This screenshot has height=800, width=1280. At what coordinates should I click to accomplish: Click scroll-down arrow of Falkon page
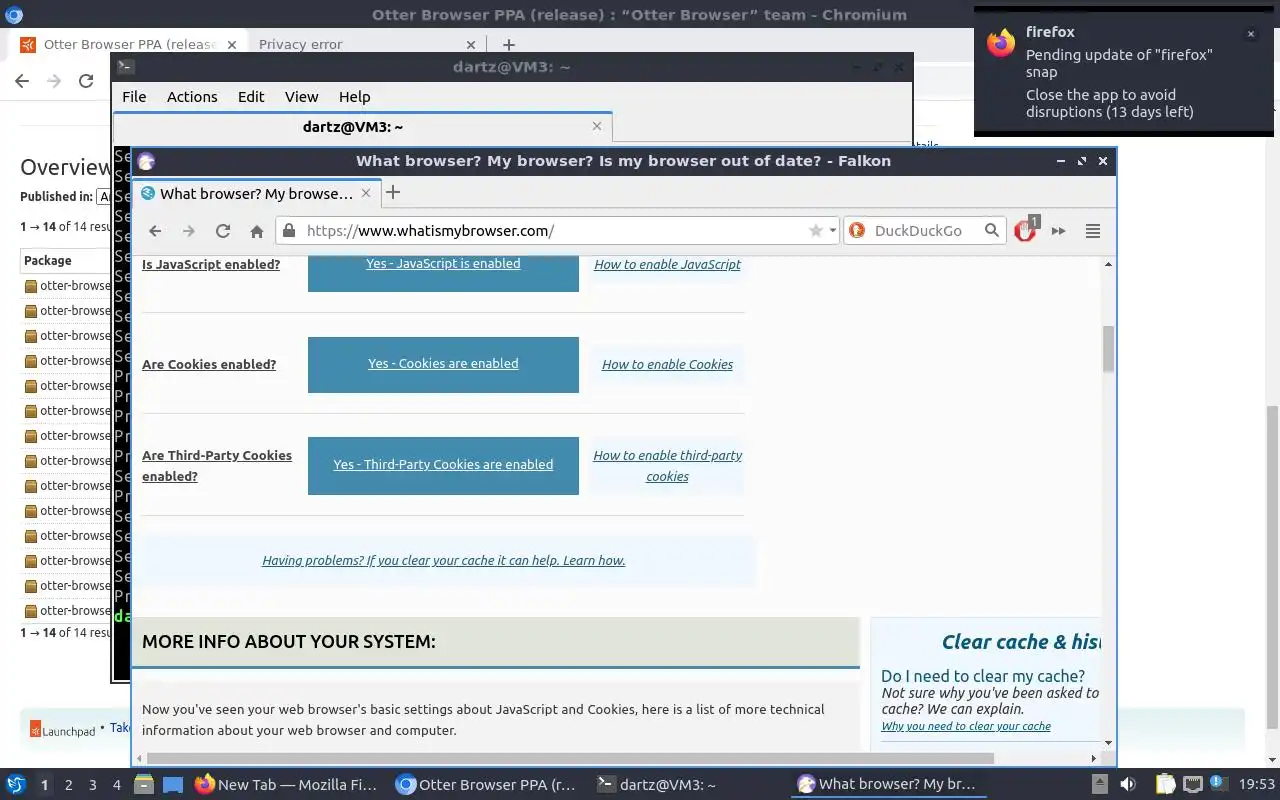[1108, 743]
